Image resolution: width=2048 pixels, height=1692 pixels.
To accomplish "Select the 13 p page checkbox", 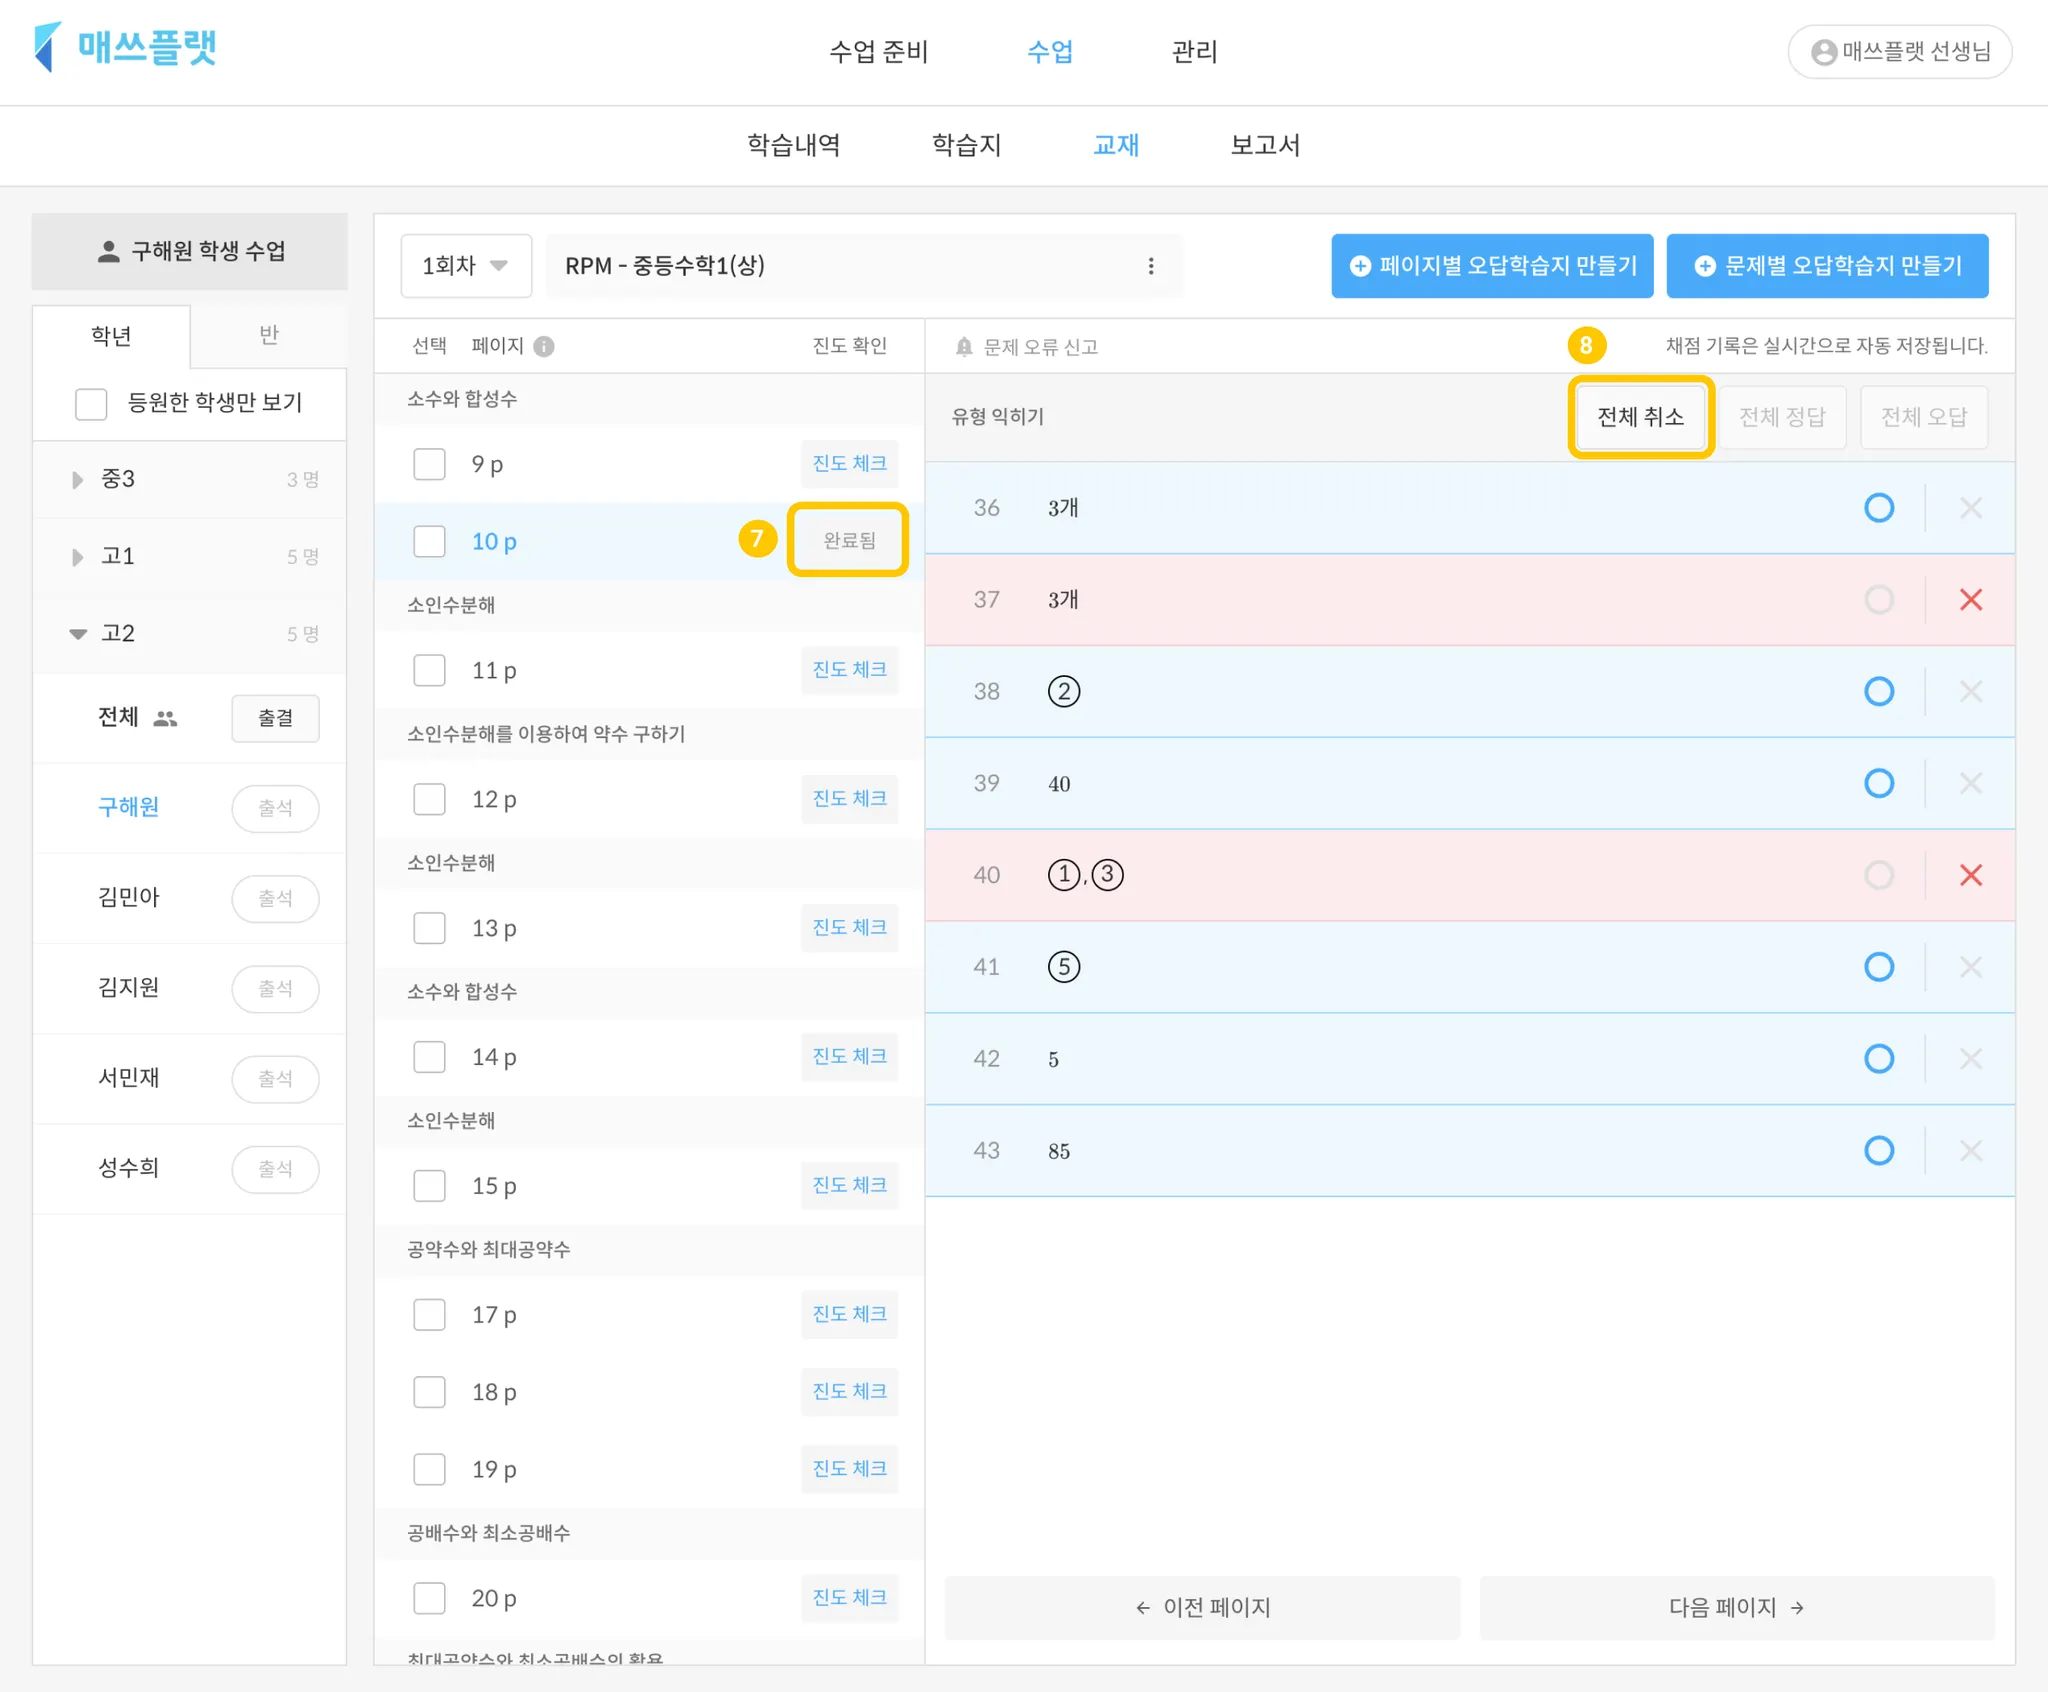I will [x=430, y=928].
